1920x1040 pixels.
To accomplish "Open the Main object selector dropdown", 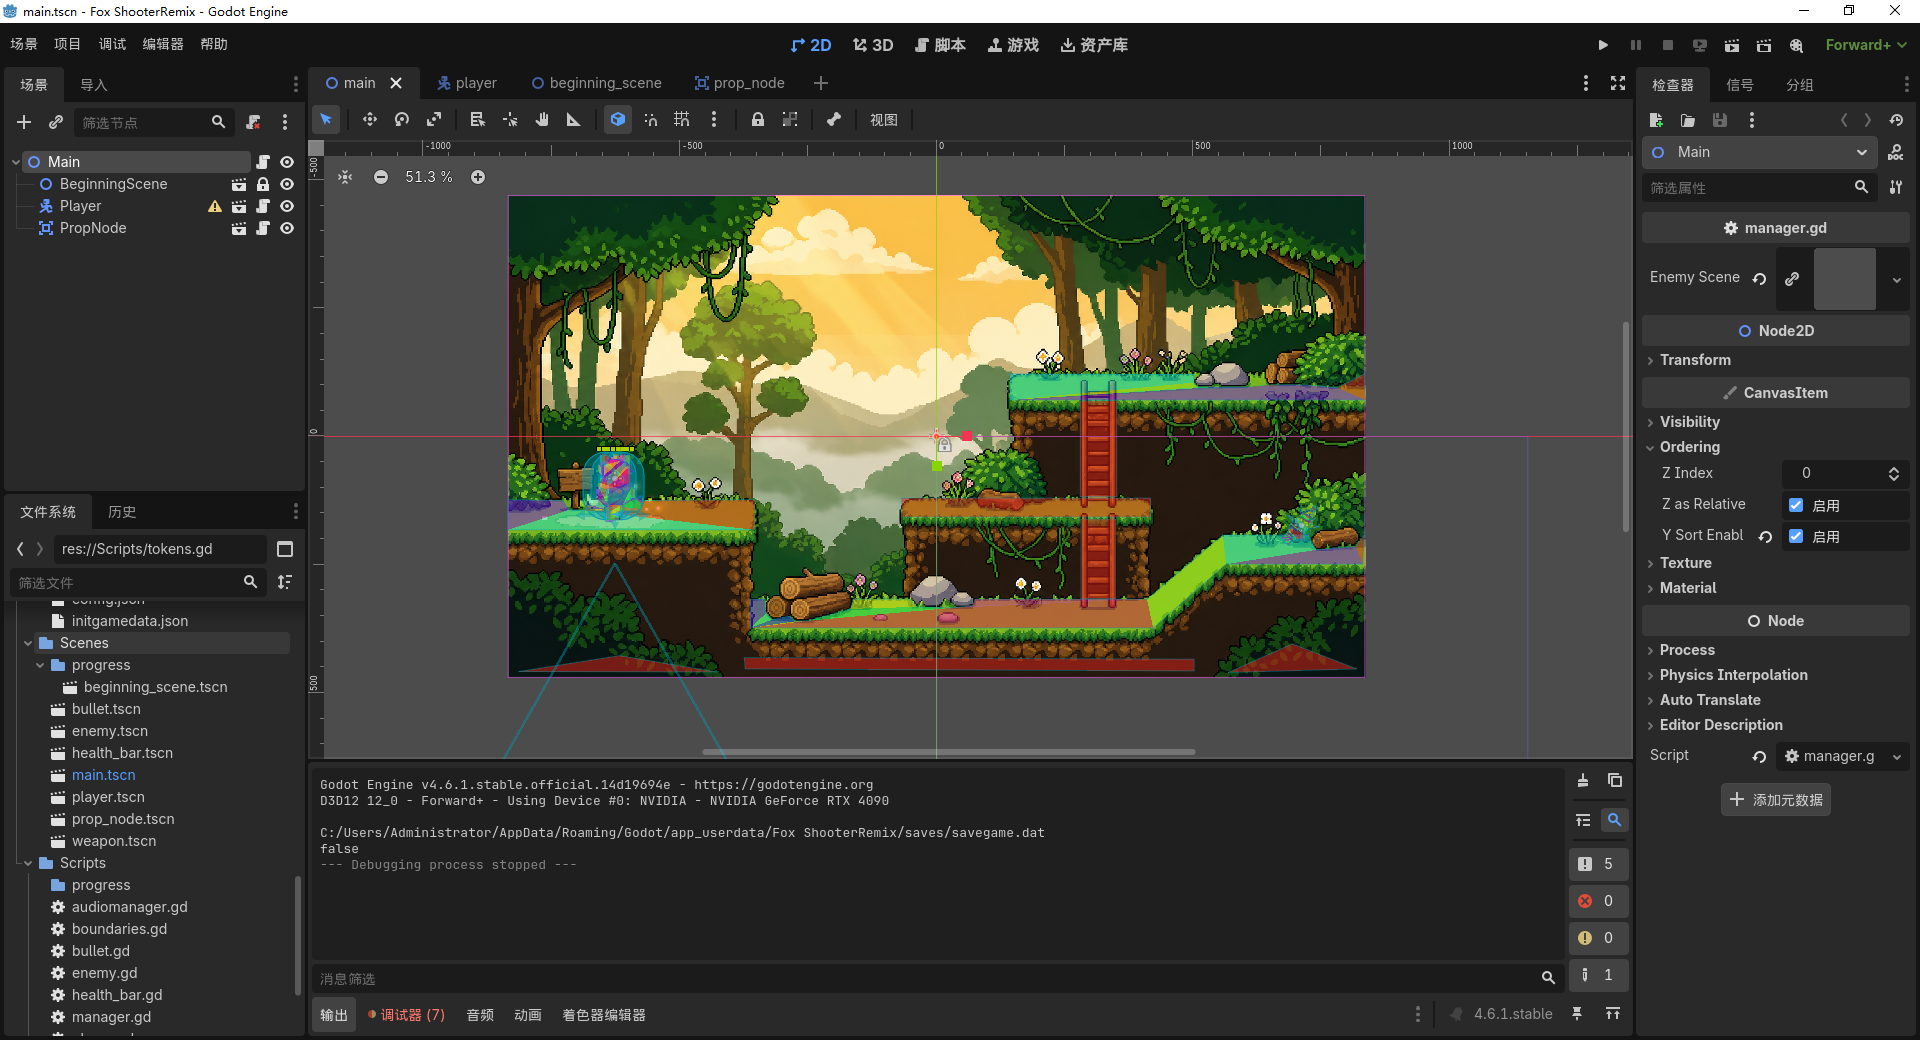I will [1760, 152].
